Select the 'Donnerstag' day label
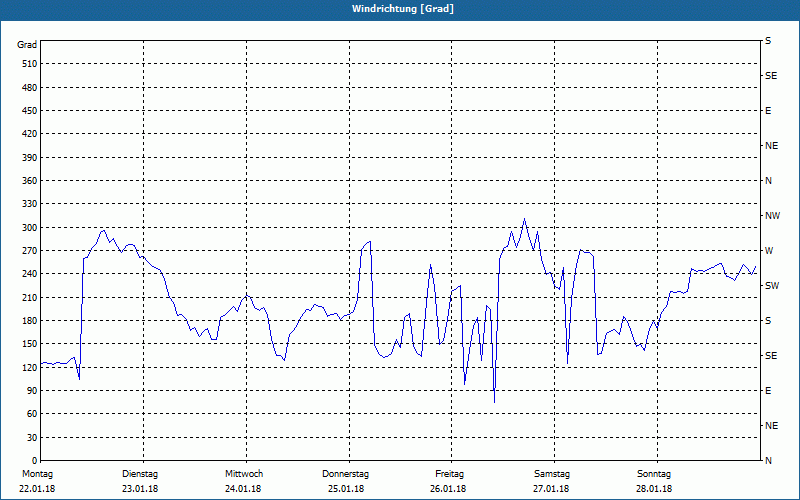This screenshot has width=800, height=500. point(345,474)
